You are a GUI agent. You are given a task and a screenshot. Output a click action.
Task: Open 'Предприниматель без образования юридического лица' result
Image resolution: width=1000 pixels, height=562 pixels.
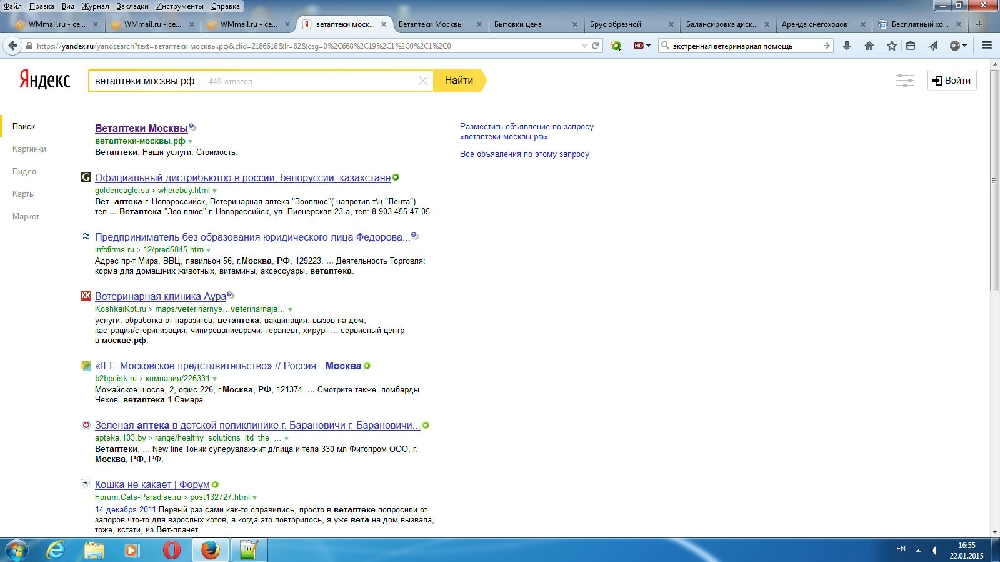click(253, 237)
